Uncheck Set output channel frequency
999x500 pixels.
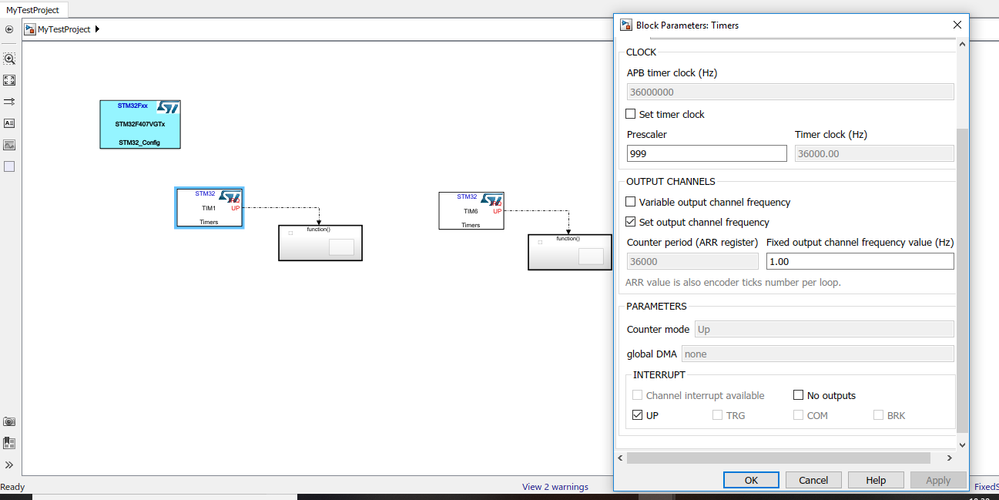(631, 222)
